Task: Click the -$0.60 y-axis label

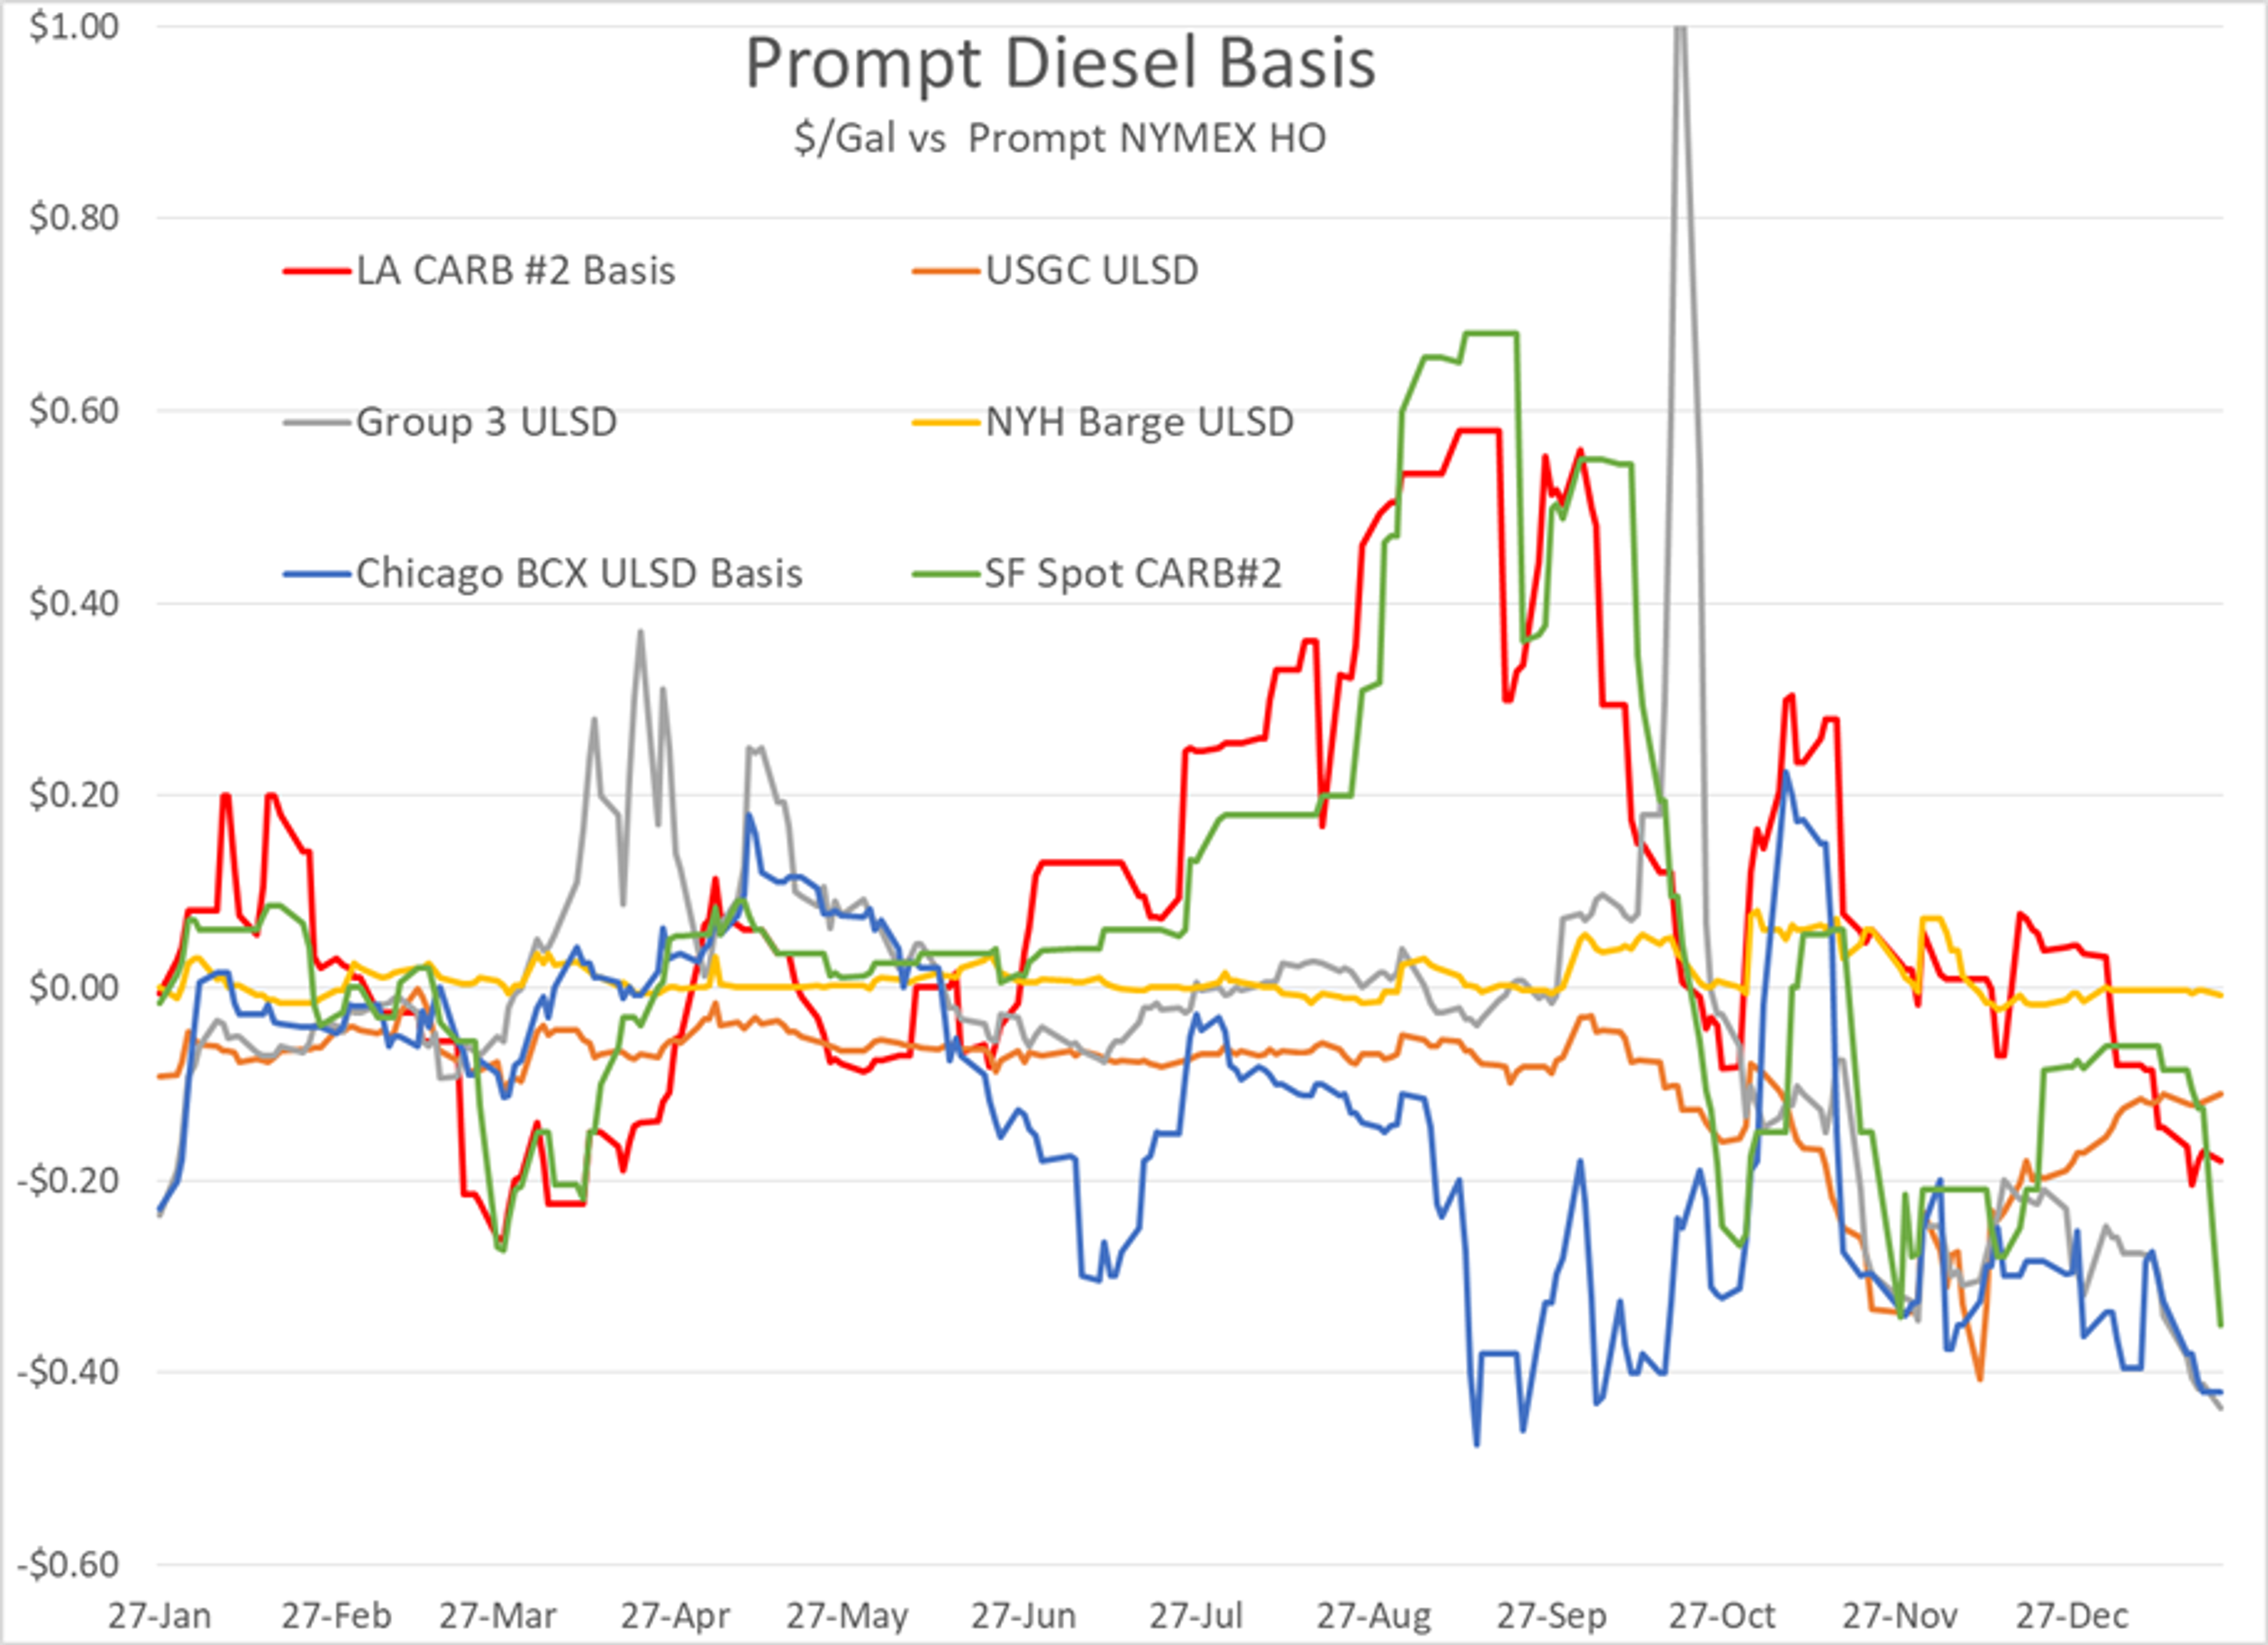Action: [x=67, y=1565]
